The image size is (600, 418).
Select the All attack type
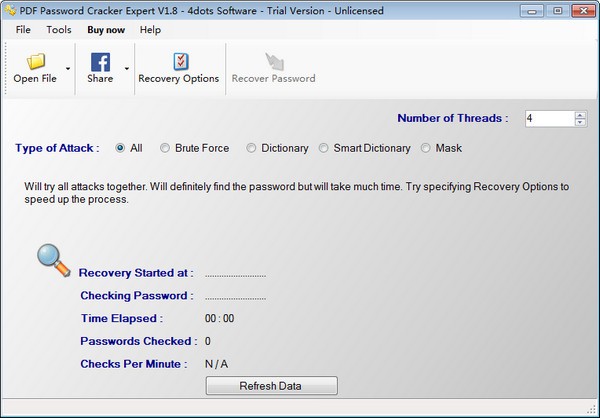pos(121,148)
